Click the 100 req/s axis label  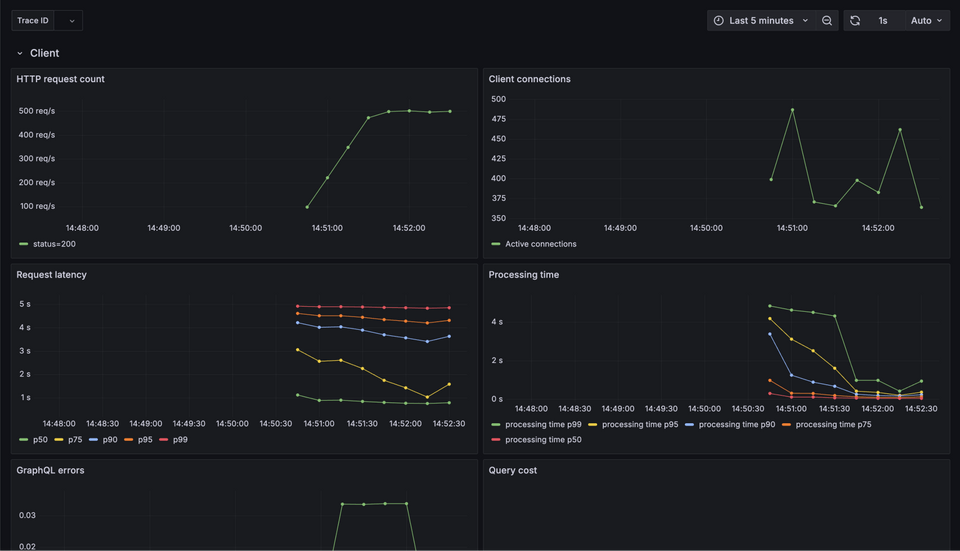pyautogui.click(x=37, y=206)
